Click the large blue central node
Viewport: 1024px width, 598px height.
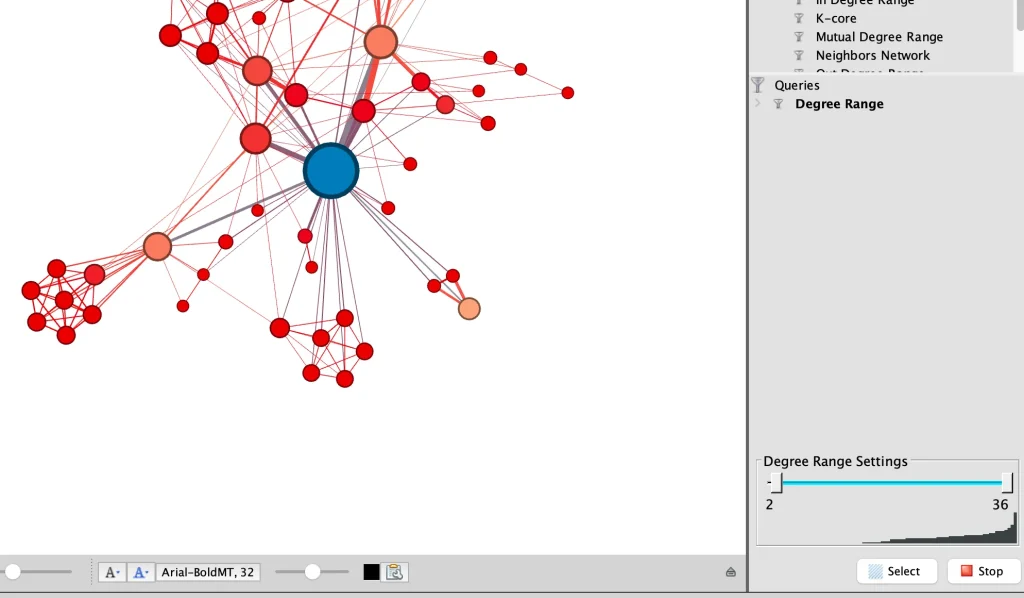coord(330,170)
